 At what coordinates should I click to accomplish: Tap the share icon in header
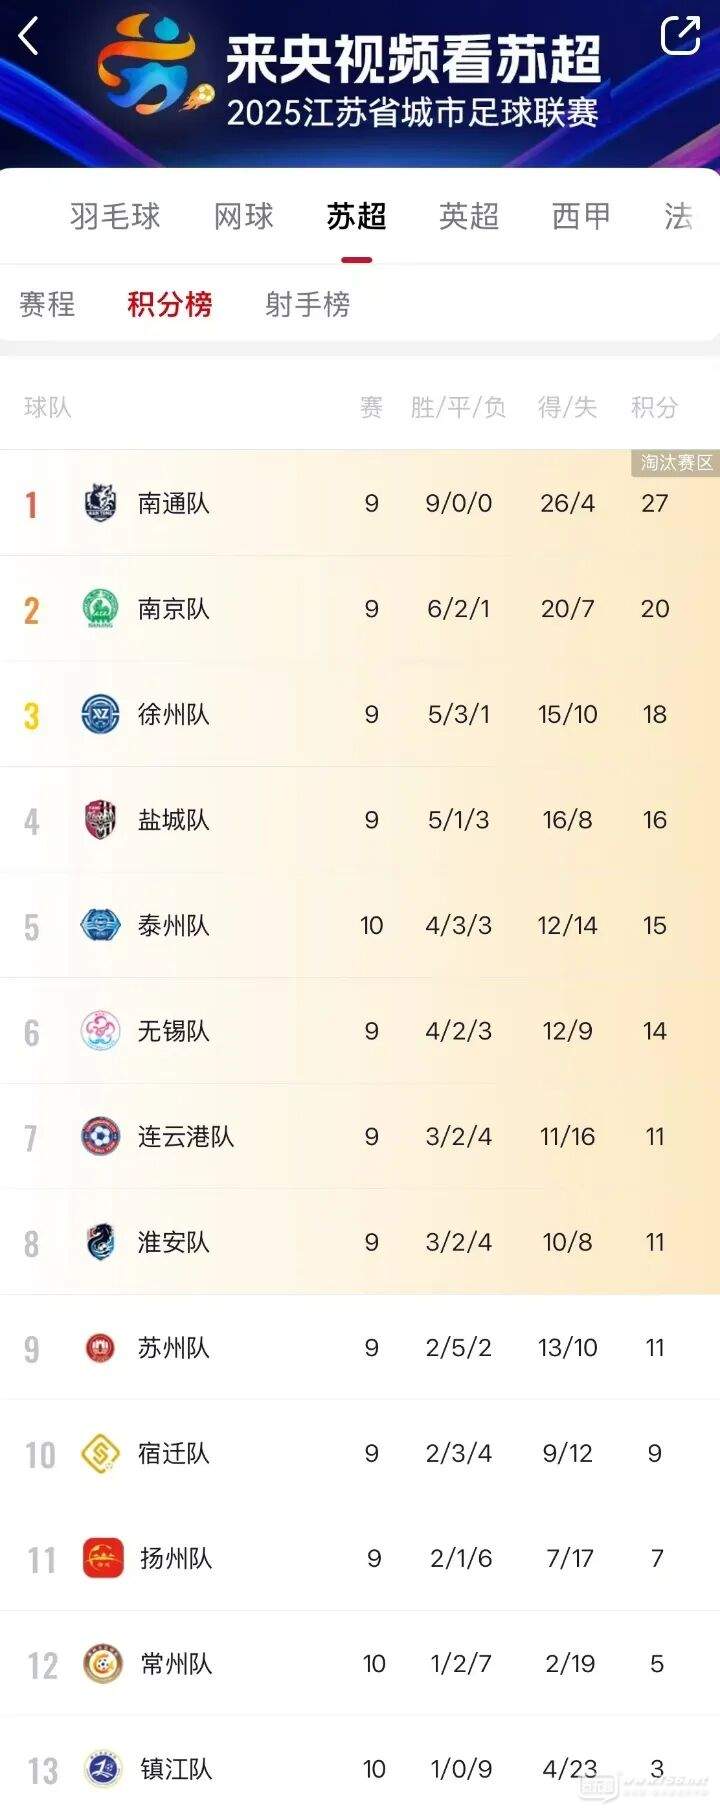(x=680, y=36)
